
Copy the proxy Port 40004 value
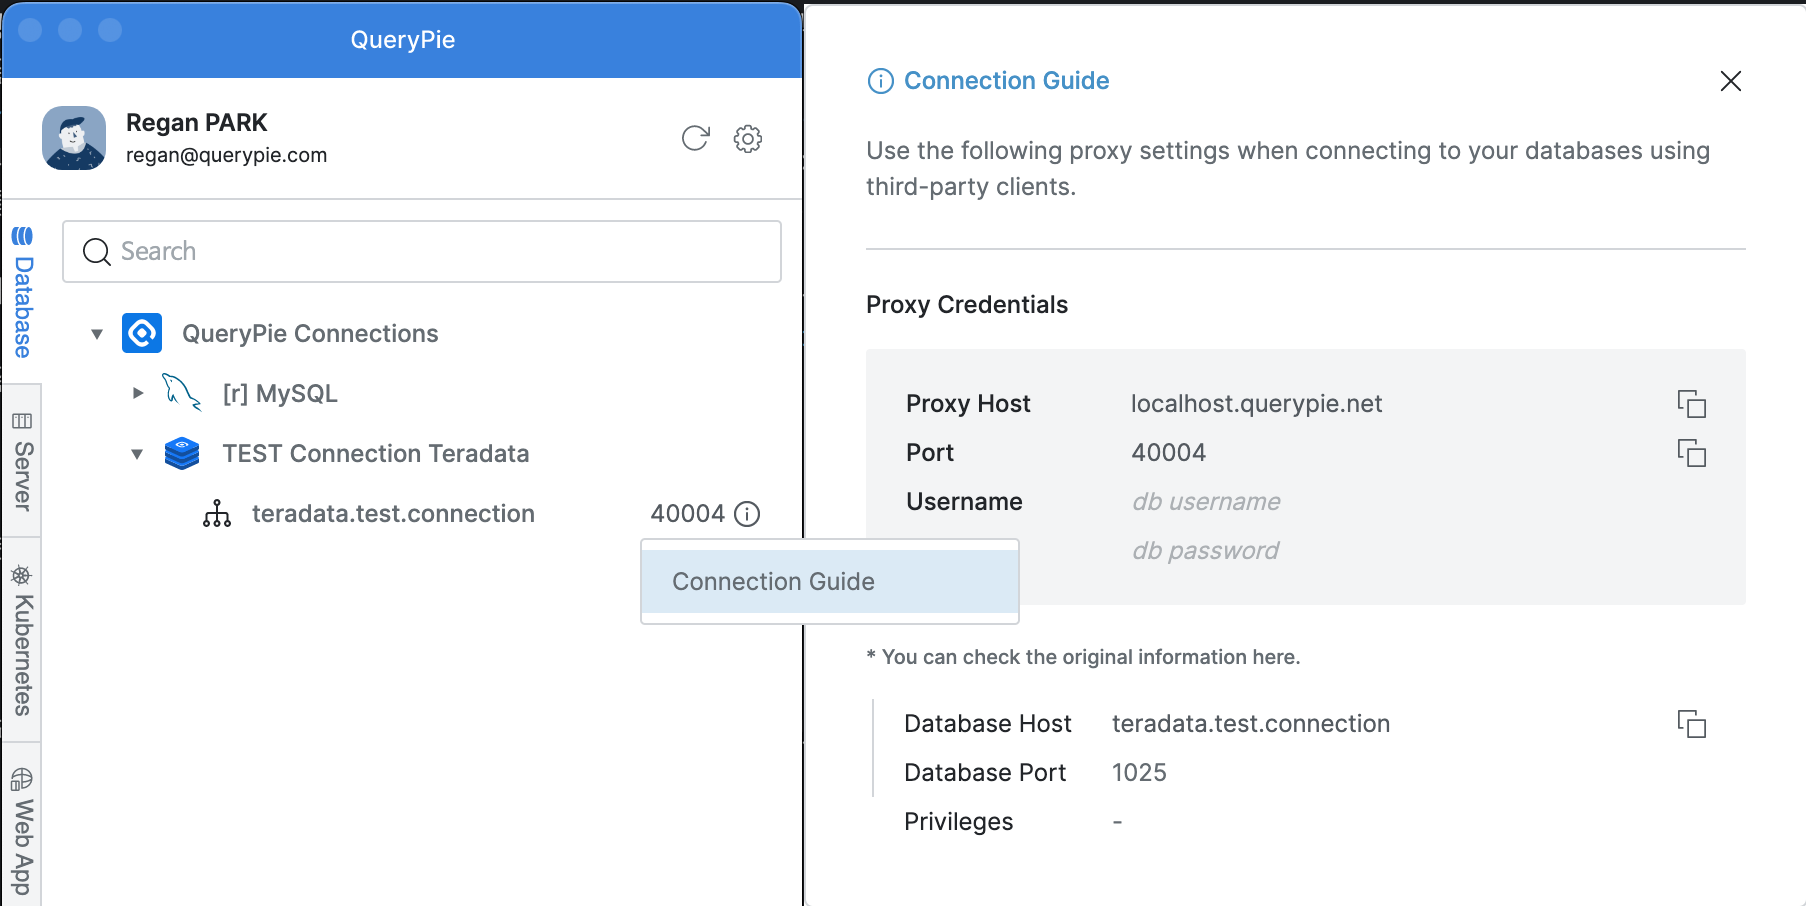click(x=1691, y=453)
